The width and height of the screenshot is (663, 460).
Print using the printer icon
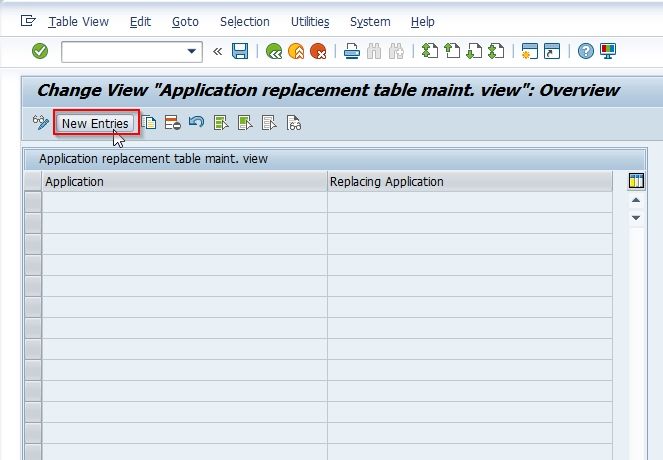coord(352,52)
